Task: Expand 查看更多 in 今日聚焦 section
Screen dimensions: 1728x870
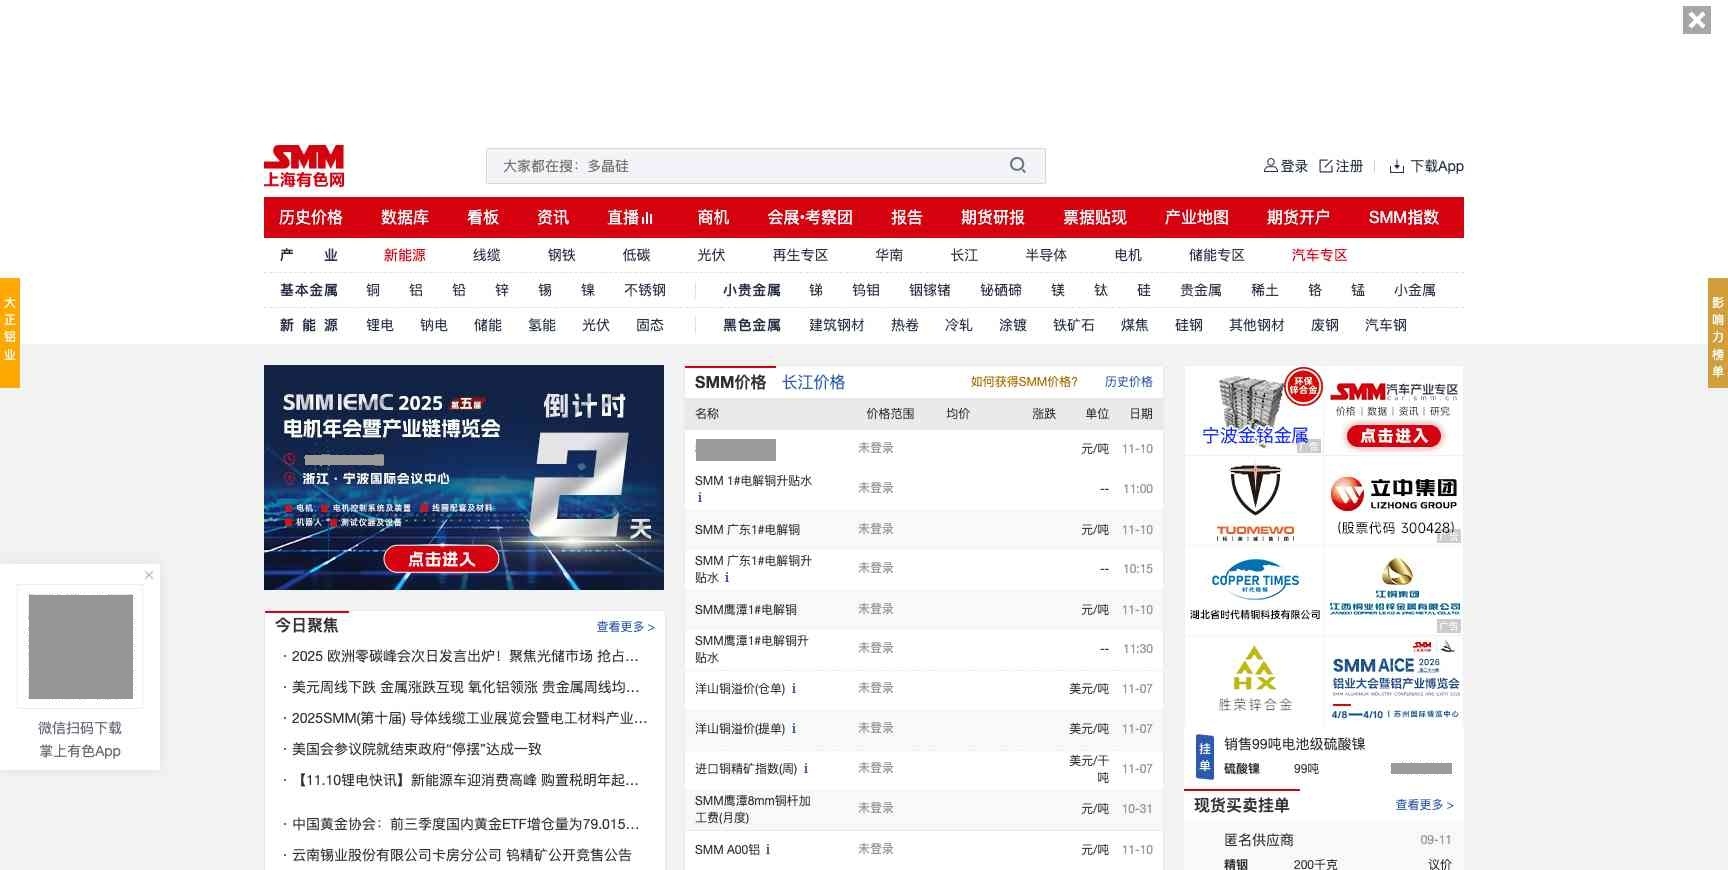Action: [625, 627]
